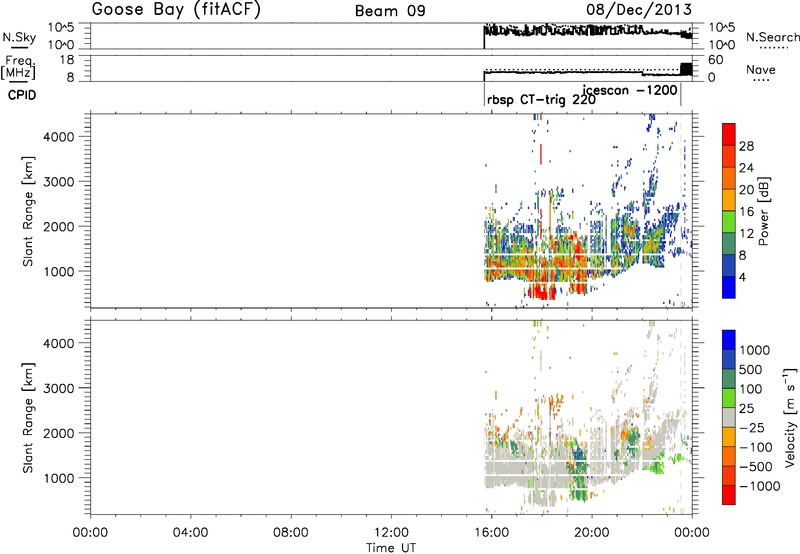Click the "4" label on the power colorbar
The image size is (800, 554).
(x=743, y=277)
